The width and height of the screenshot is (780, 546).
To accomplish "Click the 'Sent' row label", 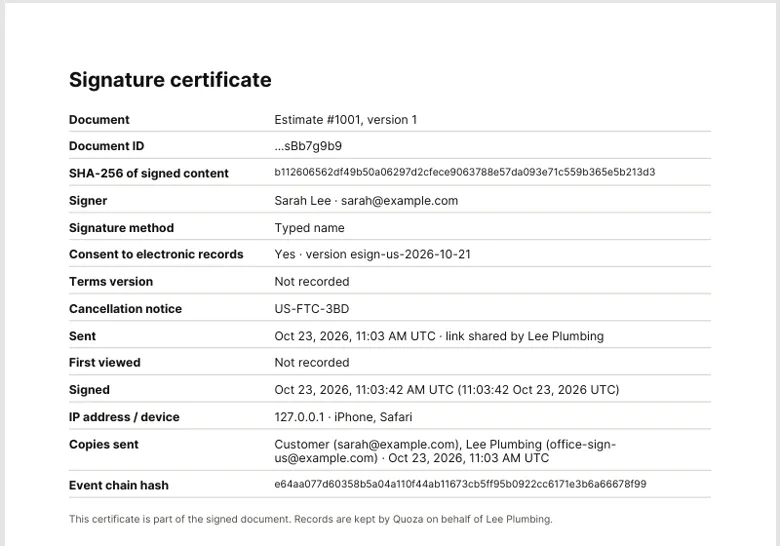I will point(82,336).
